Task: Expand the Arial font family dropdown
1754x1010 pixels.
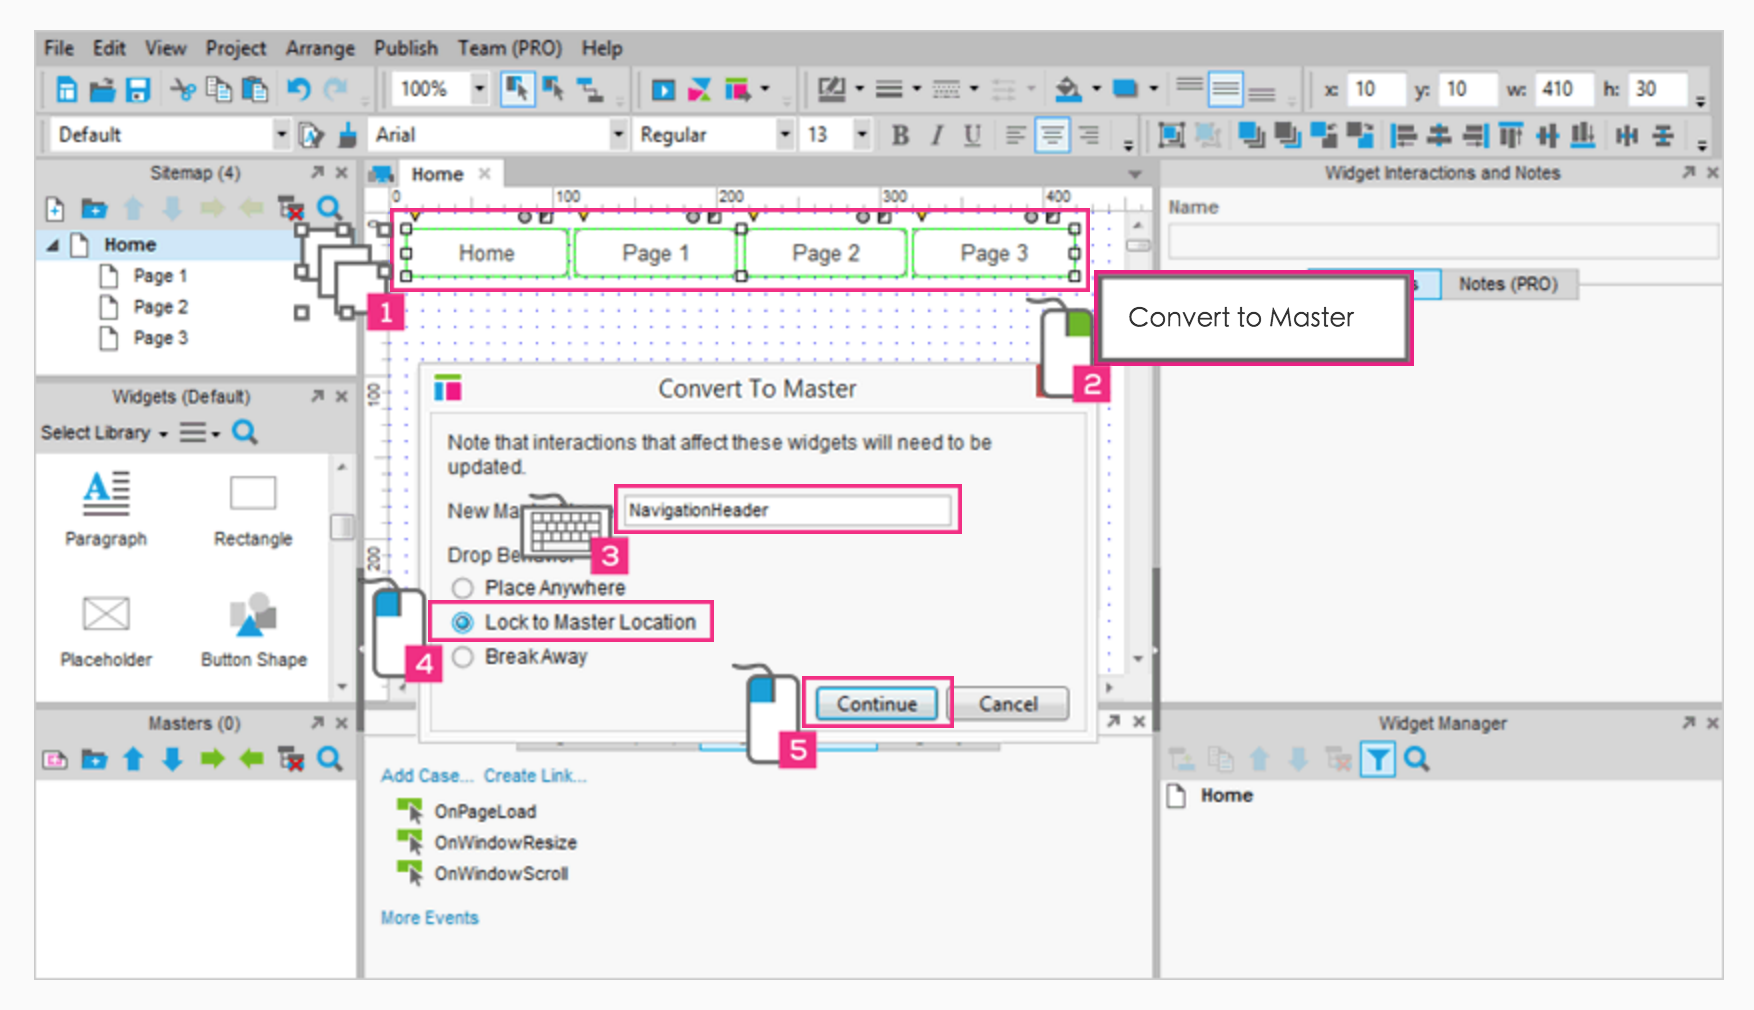Action: 618,134
